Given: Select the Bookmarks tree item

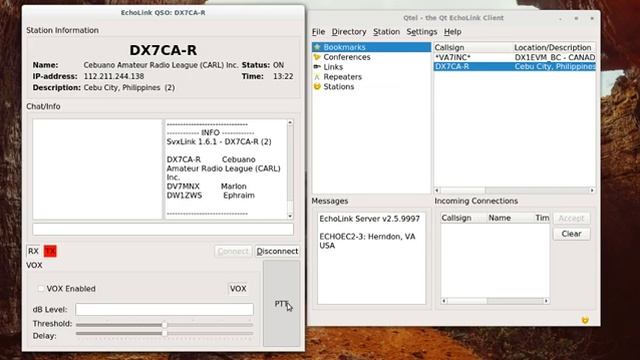Looking at the screenshot, I should tap(371, 47).
